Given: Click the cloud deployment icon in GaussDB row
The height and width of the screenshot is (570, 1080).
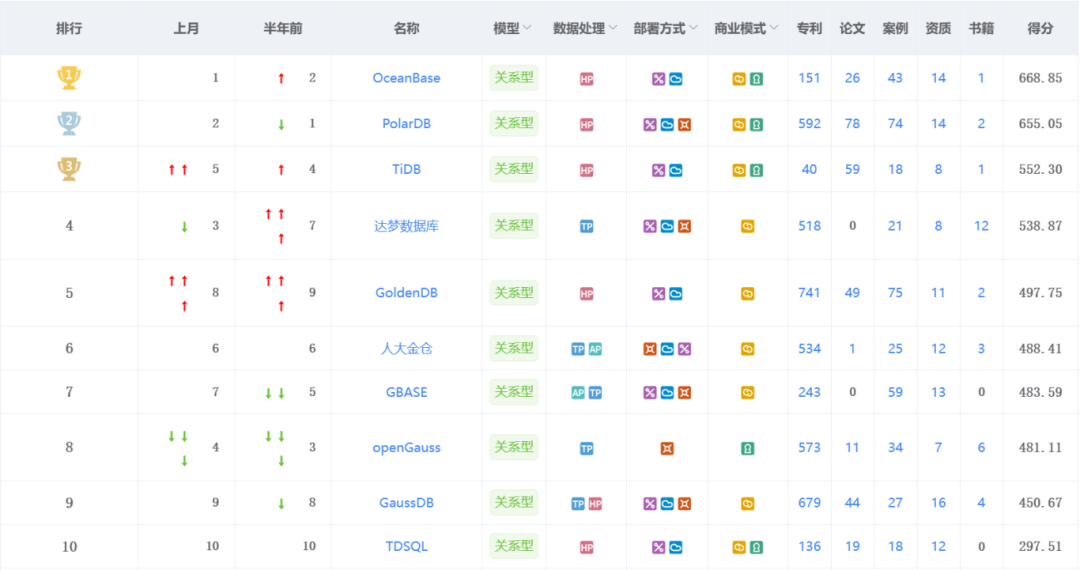Looking at the screenshot, I should tap(667, 504).
